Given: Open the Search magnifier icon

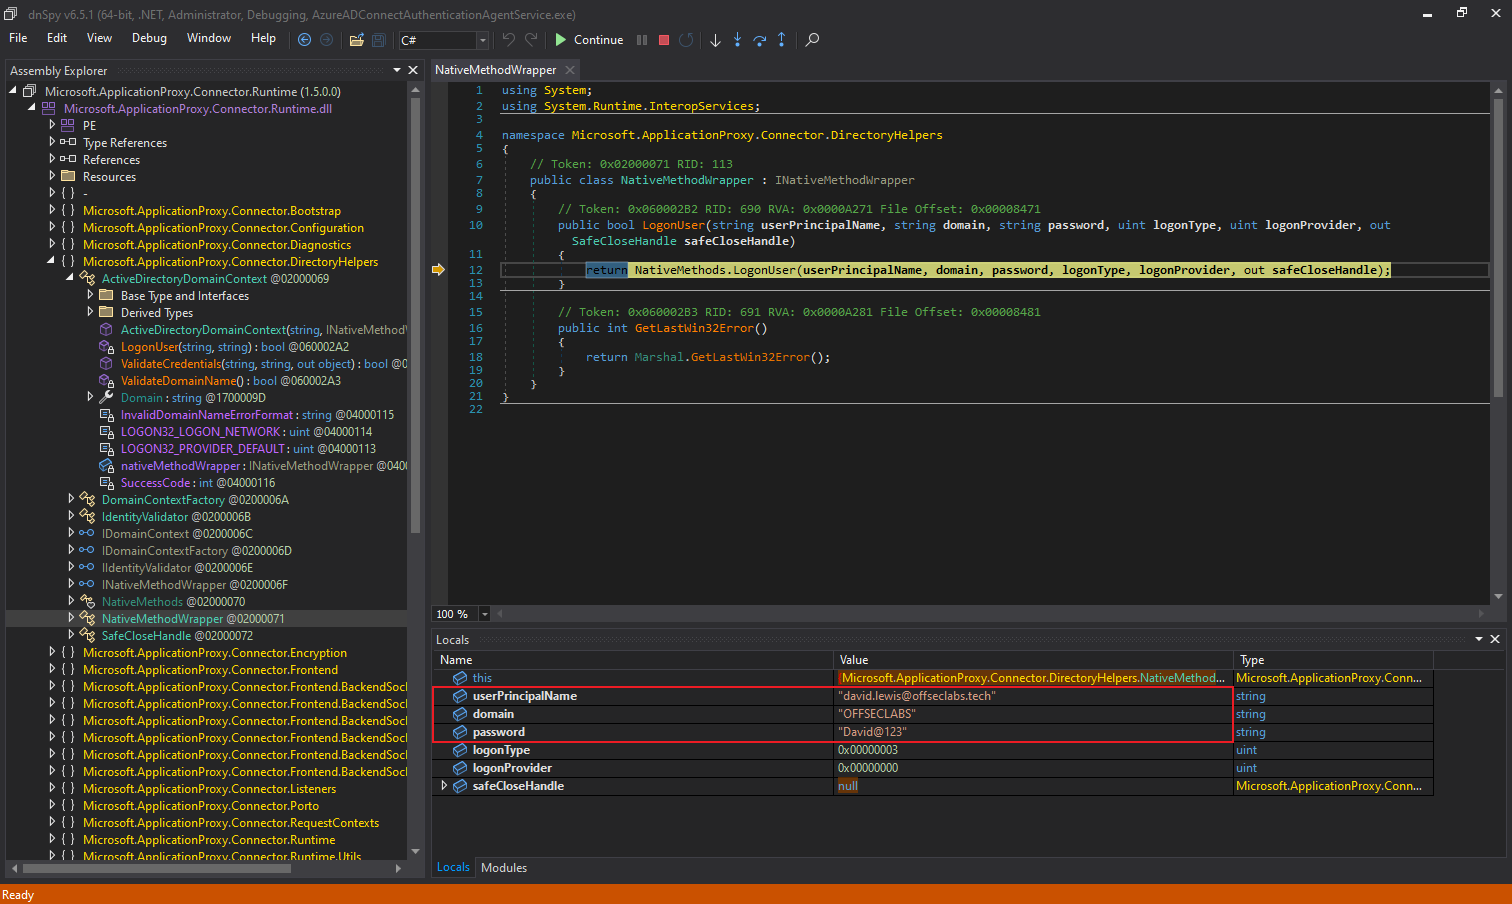Looking at the screenshot, I should coord(812,40).
